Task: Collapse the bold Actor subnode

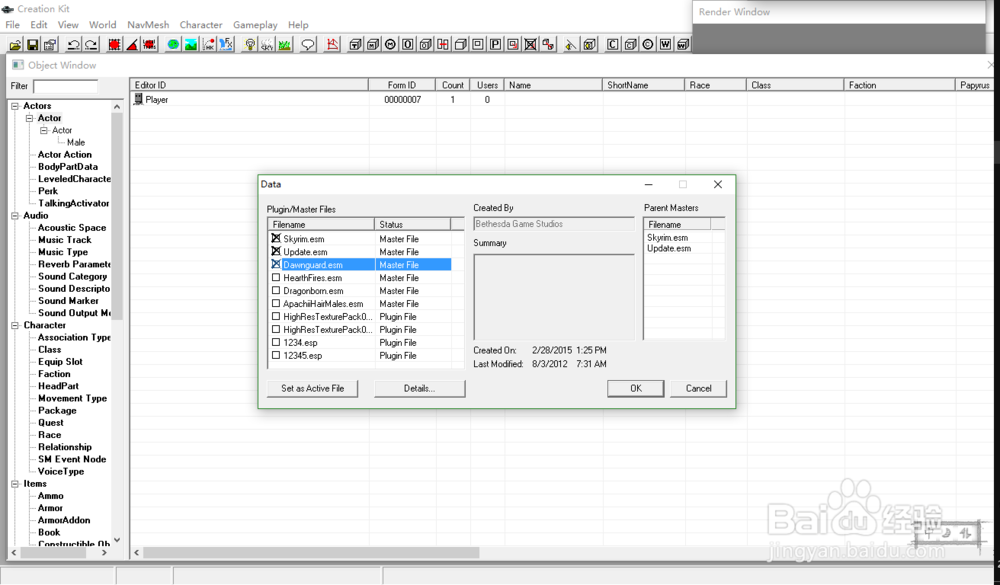Action: tap(29, 118)
